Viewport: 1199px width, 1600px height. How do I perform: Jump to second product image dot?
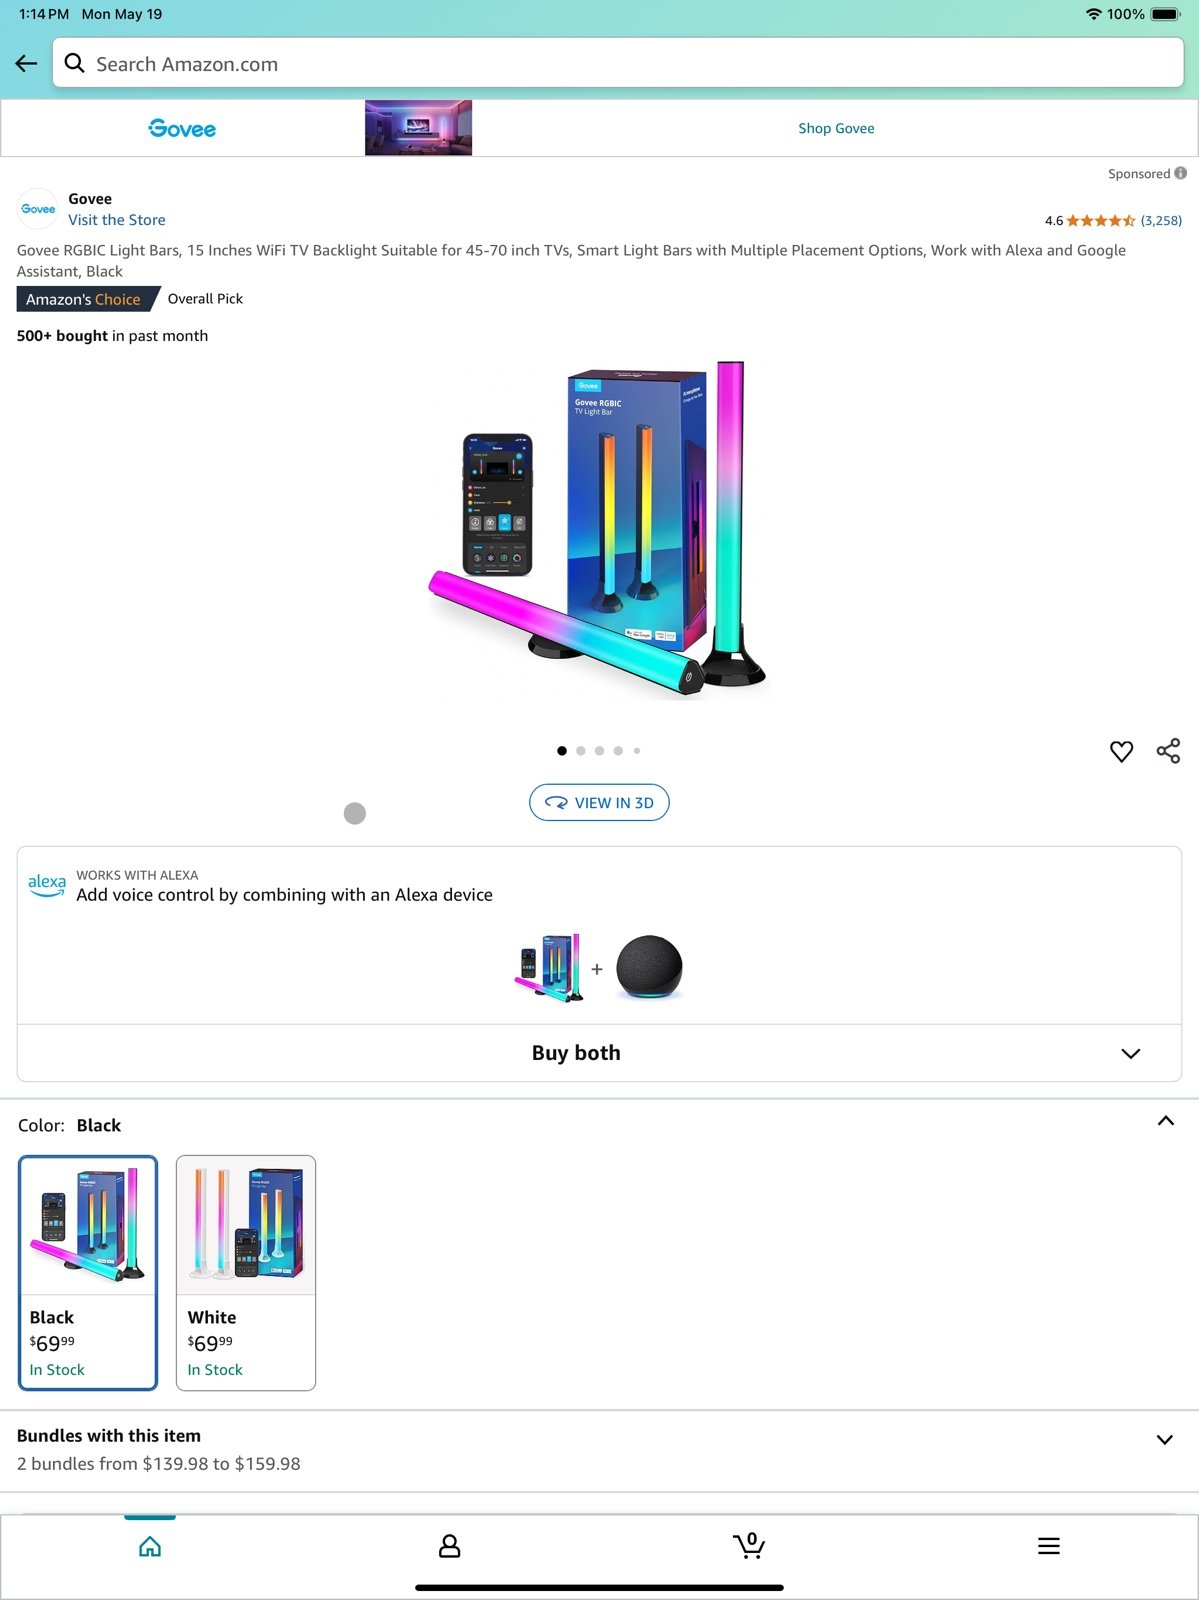click(581, 750)
